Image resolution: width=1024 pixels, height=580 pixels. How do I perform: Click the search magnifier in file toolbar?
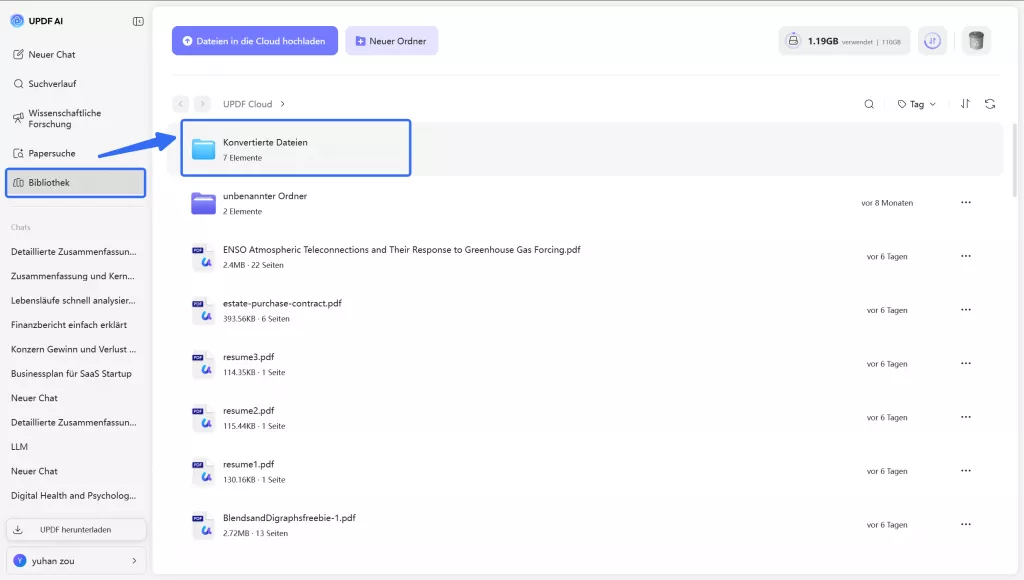click(x=869, y=104)
